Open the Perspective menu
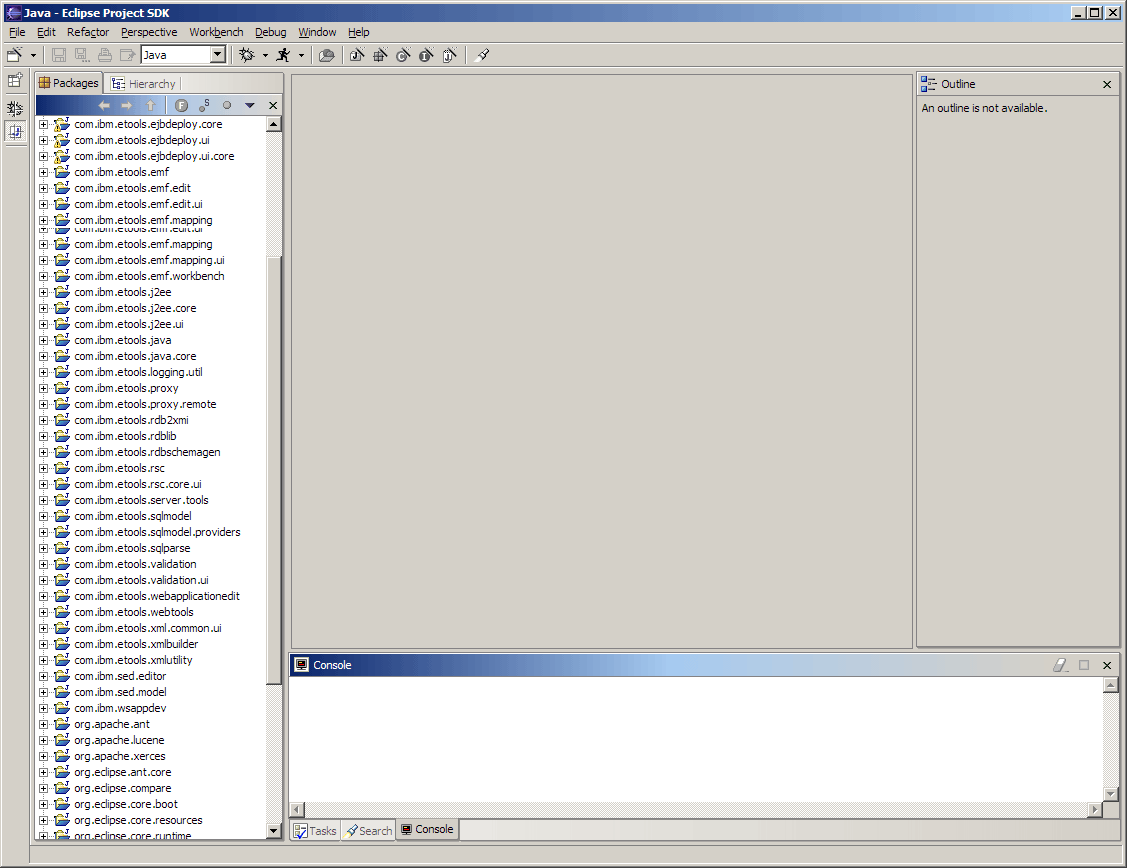Image resolution: width=1127 pixels, height=868 pixels. pyautogui.click(x=149, y=32)
